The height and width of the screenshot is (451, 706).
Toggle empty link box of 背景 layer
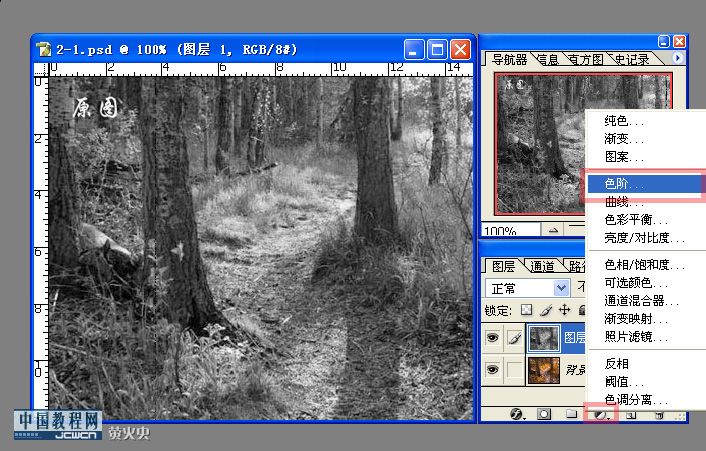click(515, 370)
